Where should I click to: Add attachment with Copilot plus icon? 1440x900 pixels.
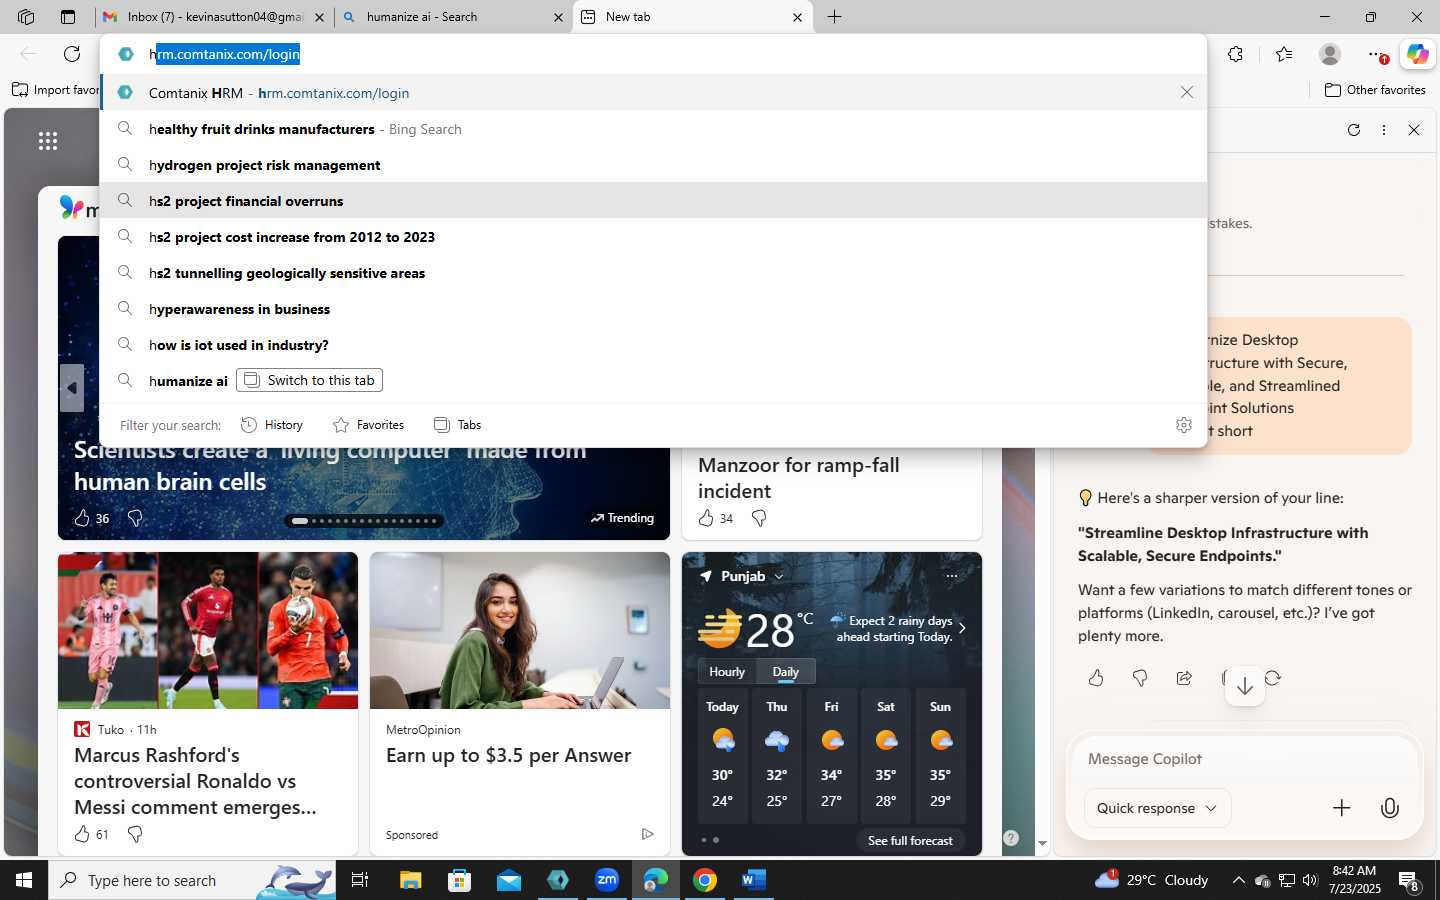pos(1342,808)
